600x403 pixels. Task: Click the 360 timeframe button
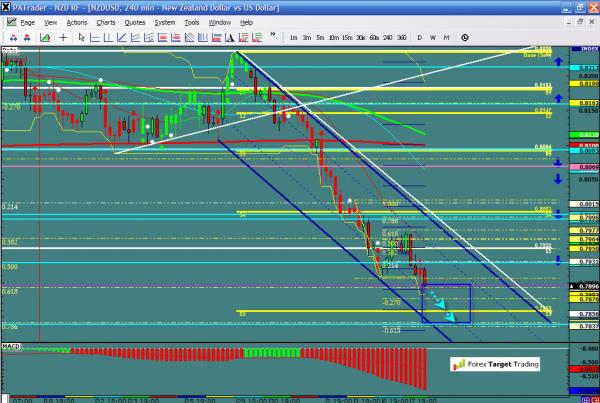pyautogui.click(x=401, y=38)
